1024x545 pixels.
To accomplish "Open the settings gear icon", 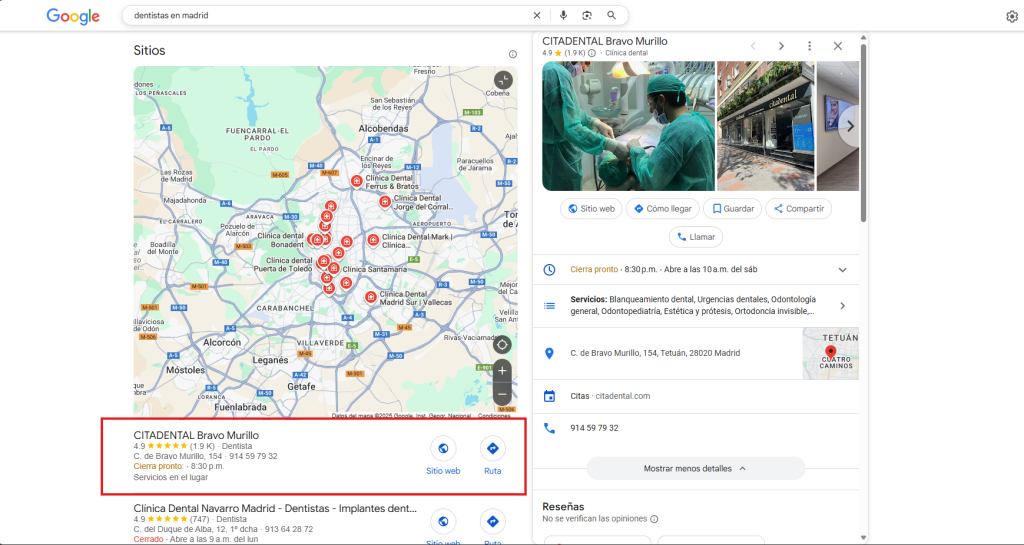I will pyautogui.click(x=1012, y=16).
